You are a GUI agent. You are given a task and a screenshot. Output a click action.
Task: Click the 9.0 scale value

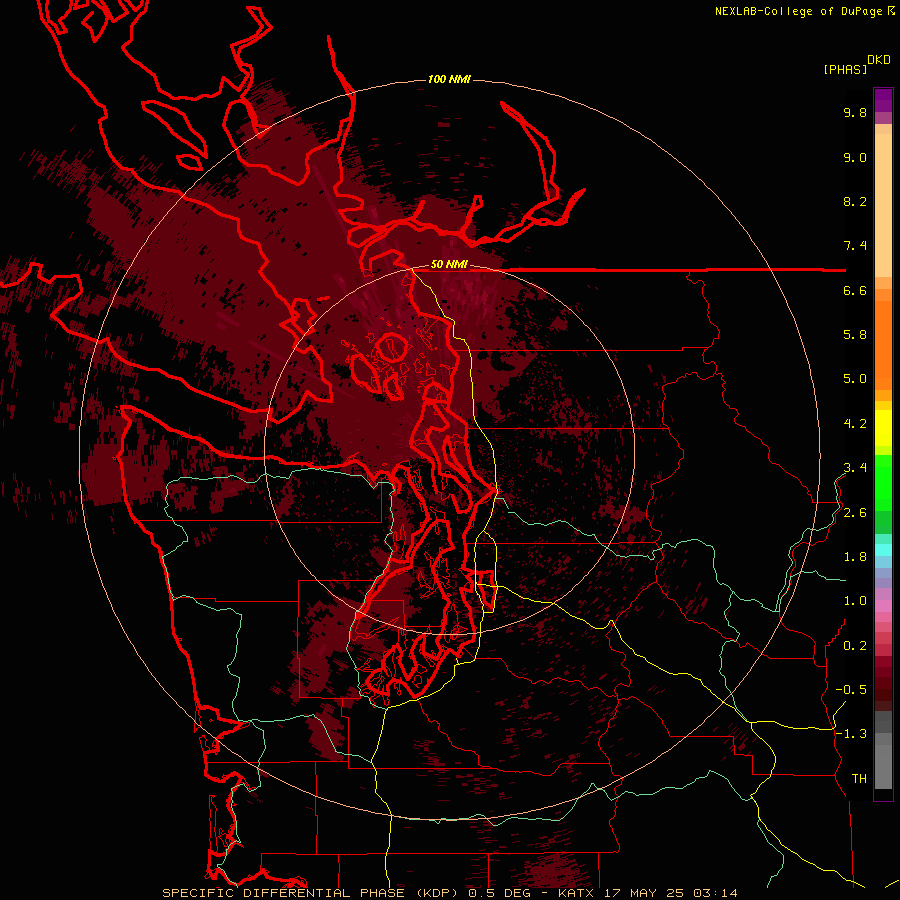point(855,157)
